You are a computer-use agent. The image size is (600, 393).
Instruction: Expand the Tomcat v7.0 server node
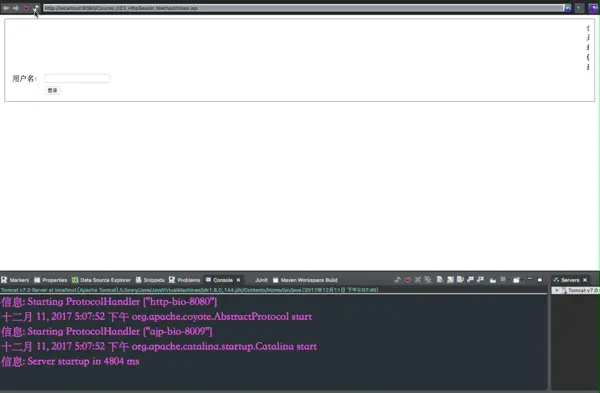pyautogui.click(x=557, y=290)
